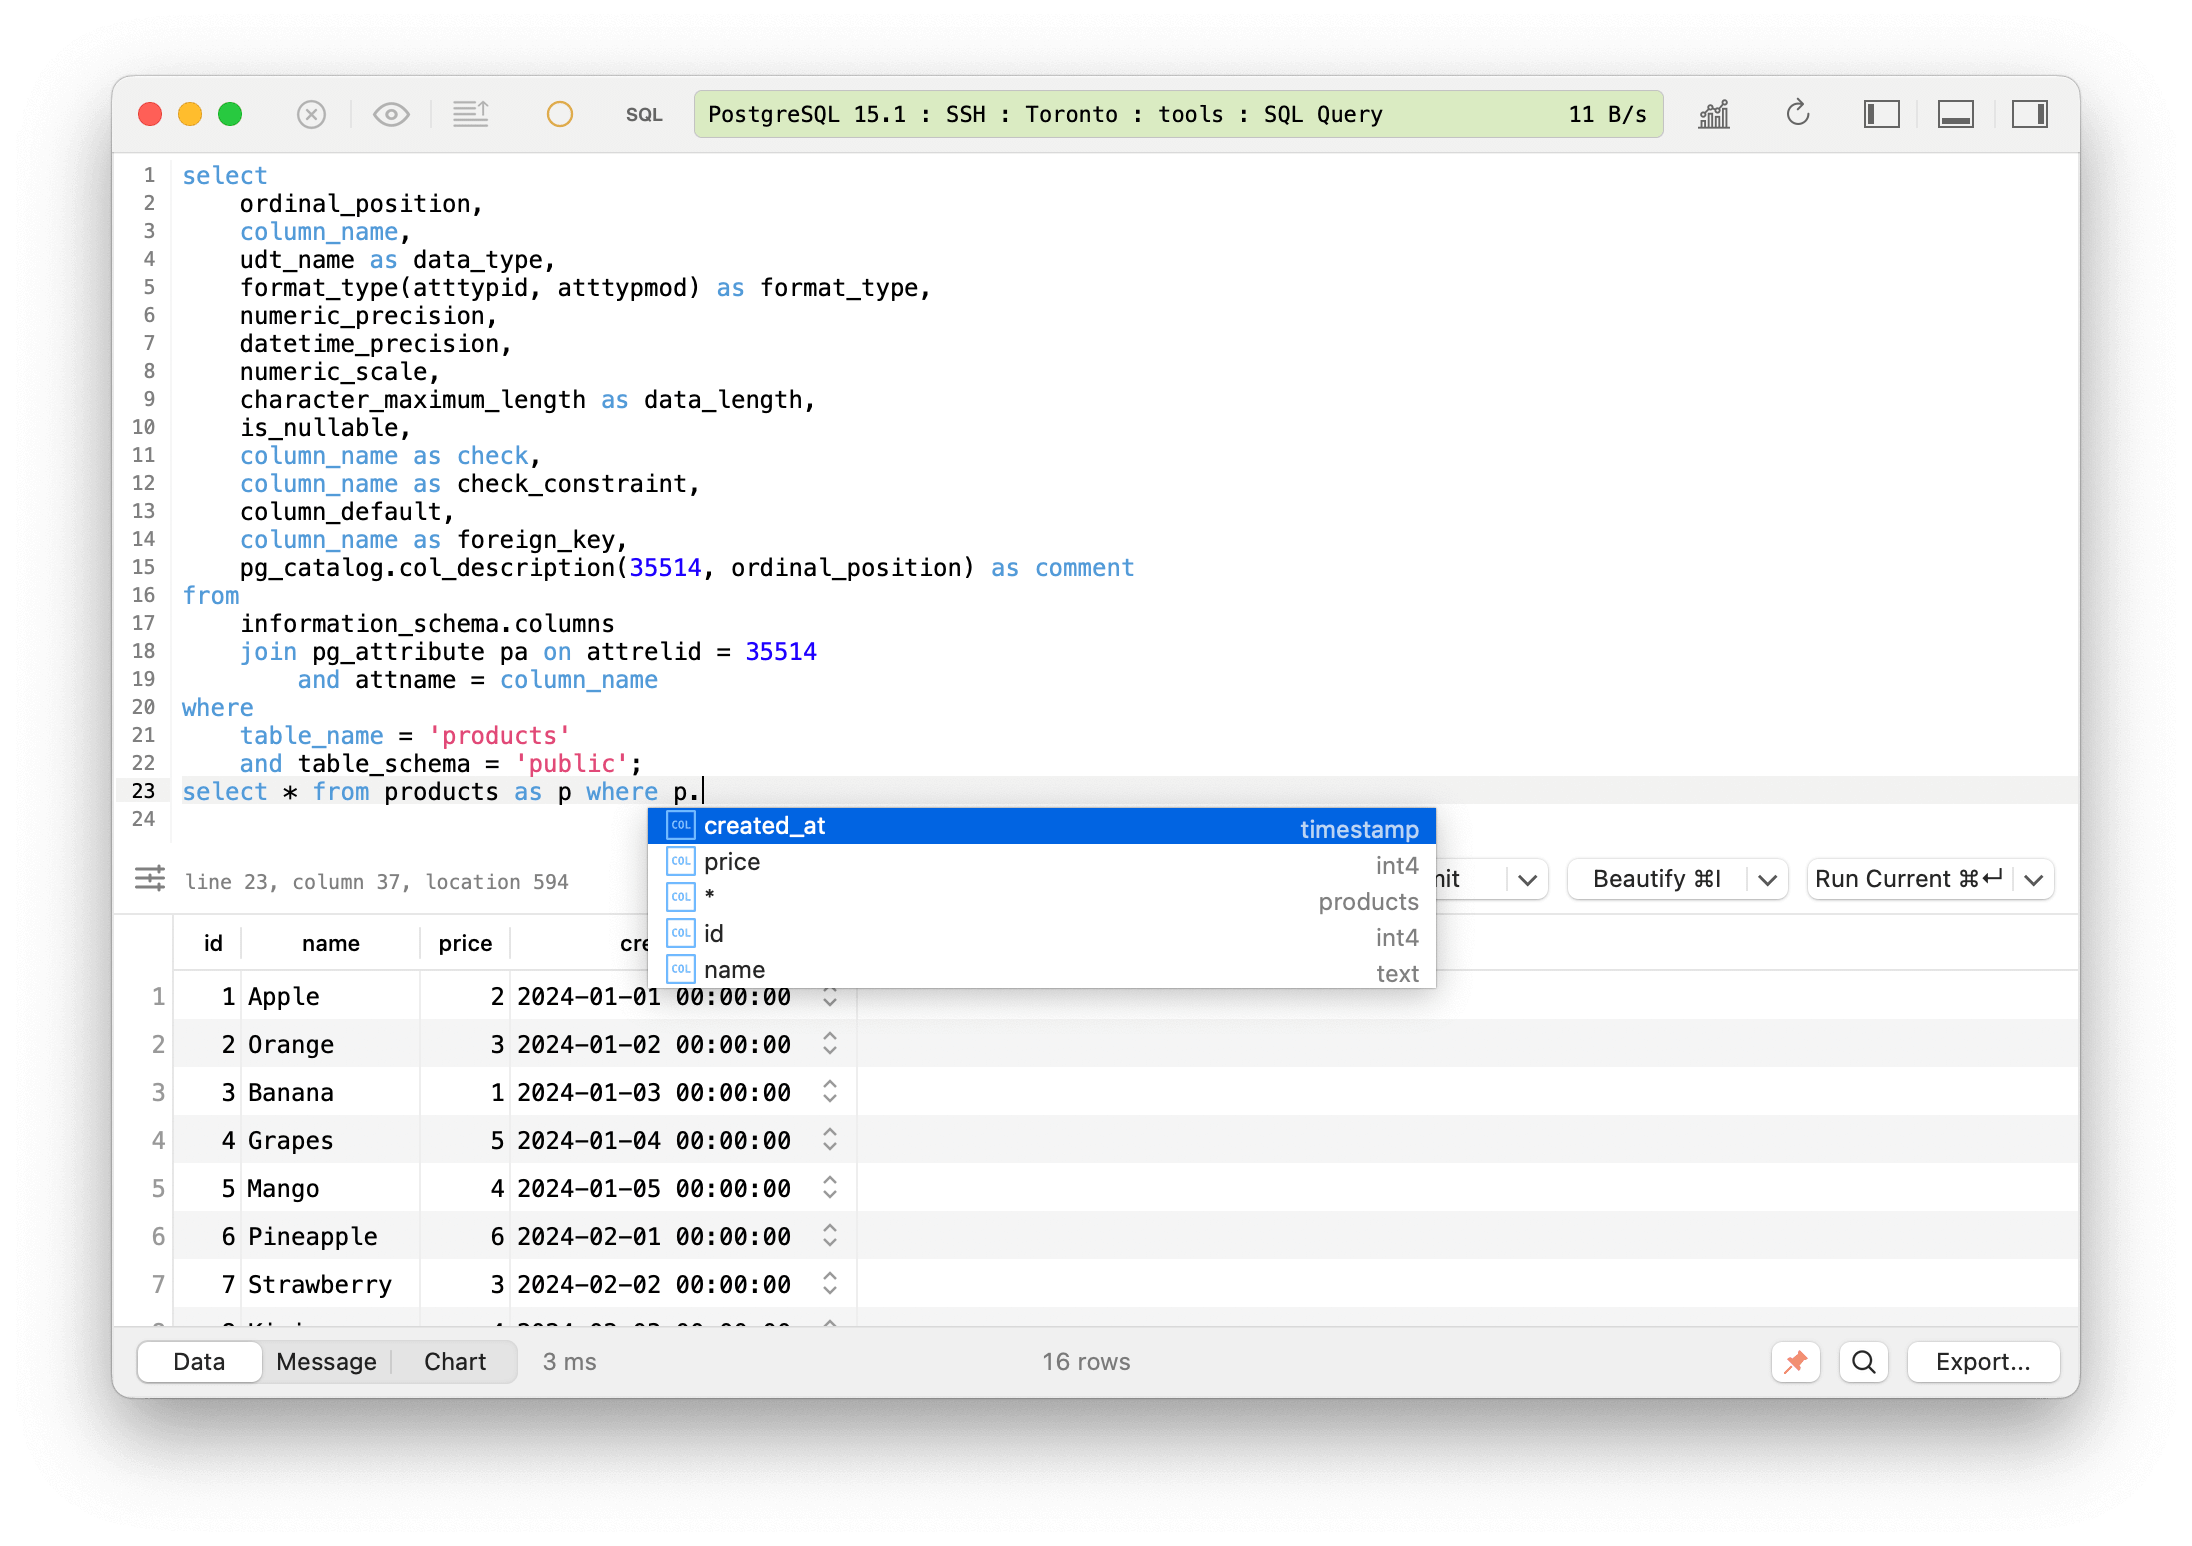The width and height of the screenshot is (2192, 1546).
Task: Click the close circle icon in the toolbar
Action: point(311,114)
